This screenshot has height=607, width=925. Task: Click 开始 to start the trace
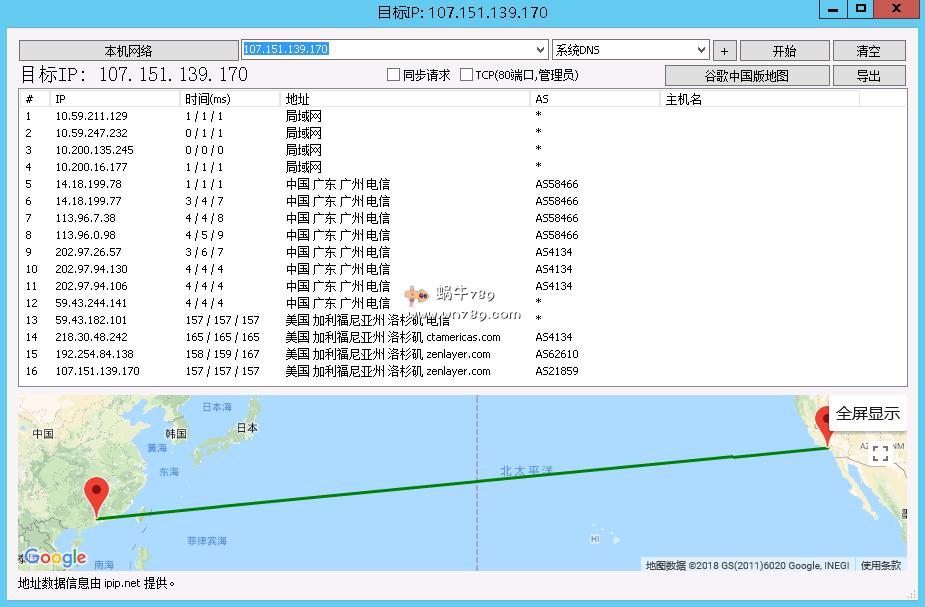[785, 50]
